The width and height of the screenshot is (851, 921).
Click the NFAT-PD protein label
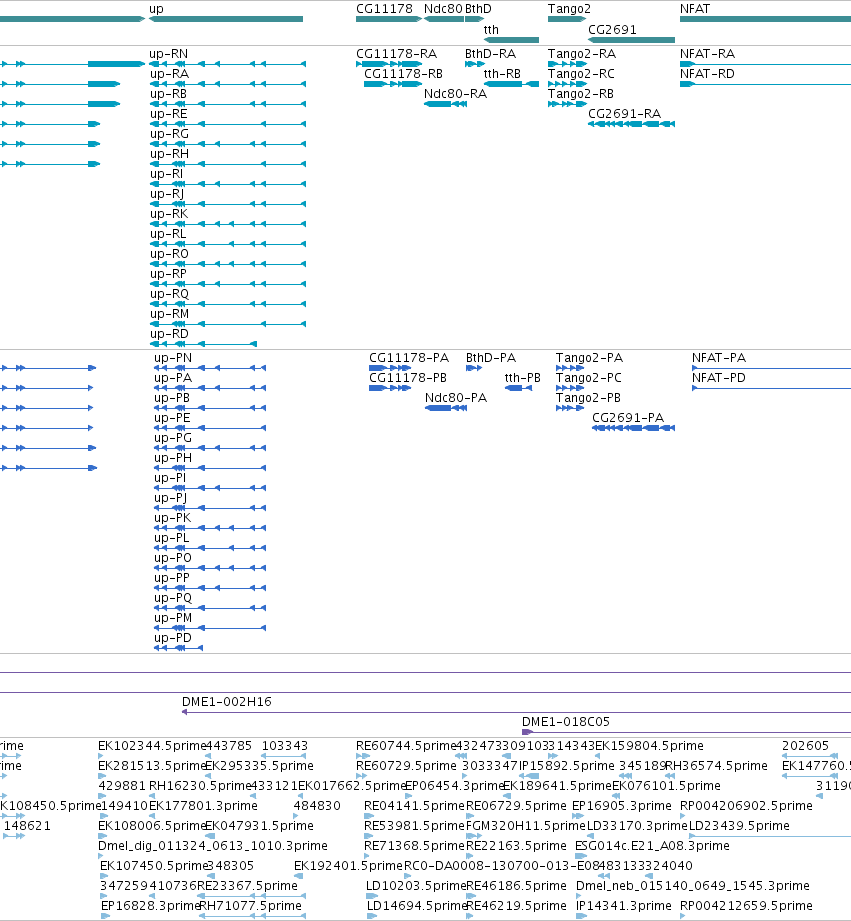[719, 378]
